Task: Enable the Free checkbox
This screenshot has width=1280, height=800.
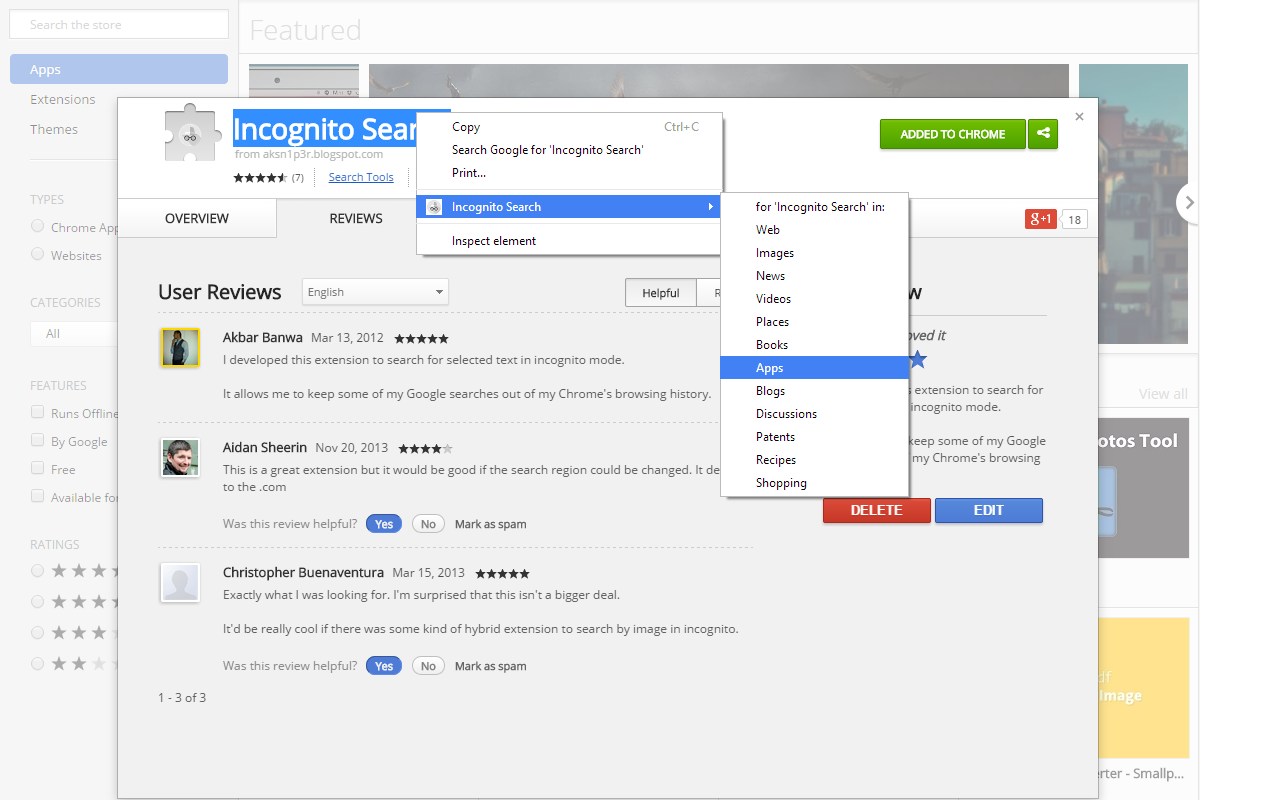Action: click(37, 468)
